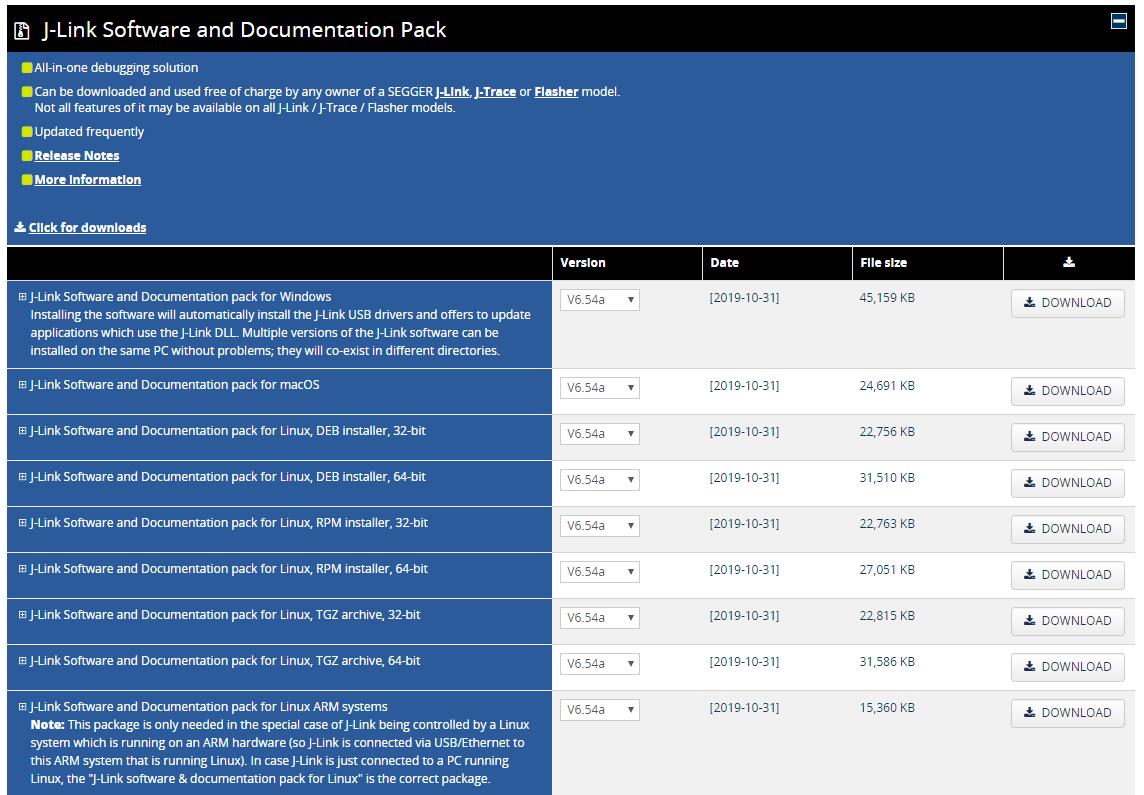
Task: Click download icon next to Click for downloads
Action: [x=20, y=227]
